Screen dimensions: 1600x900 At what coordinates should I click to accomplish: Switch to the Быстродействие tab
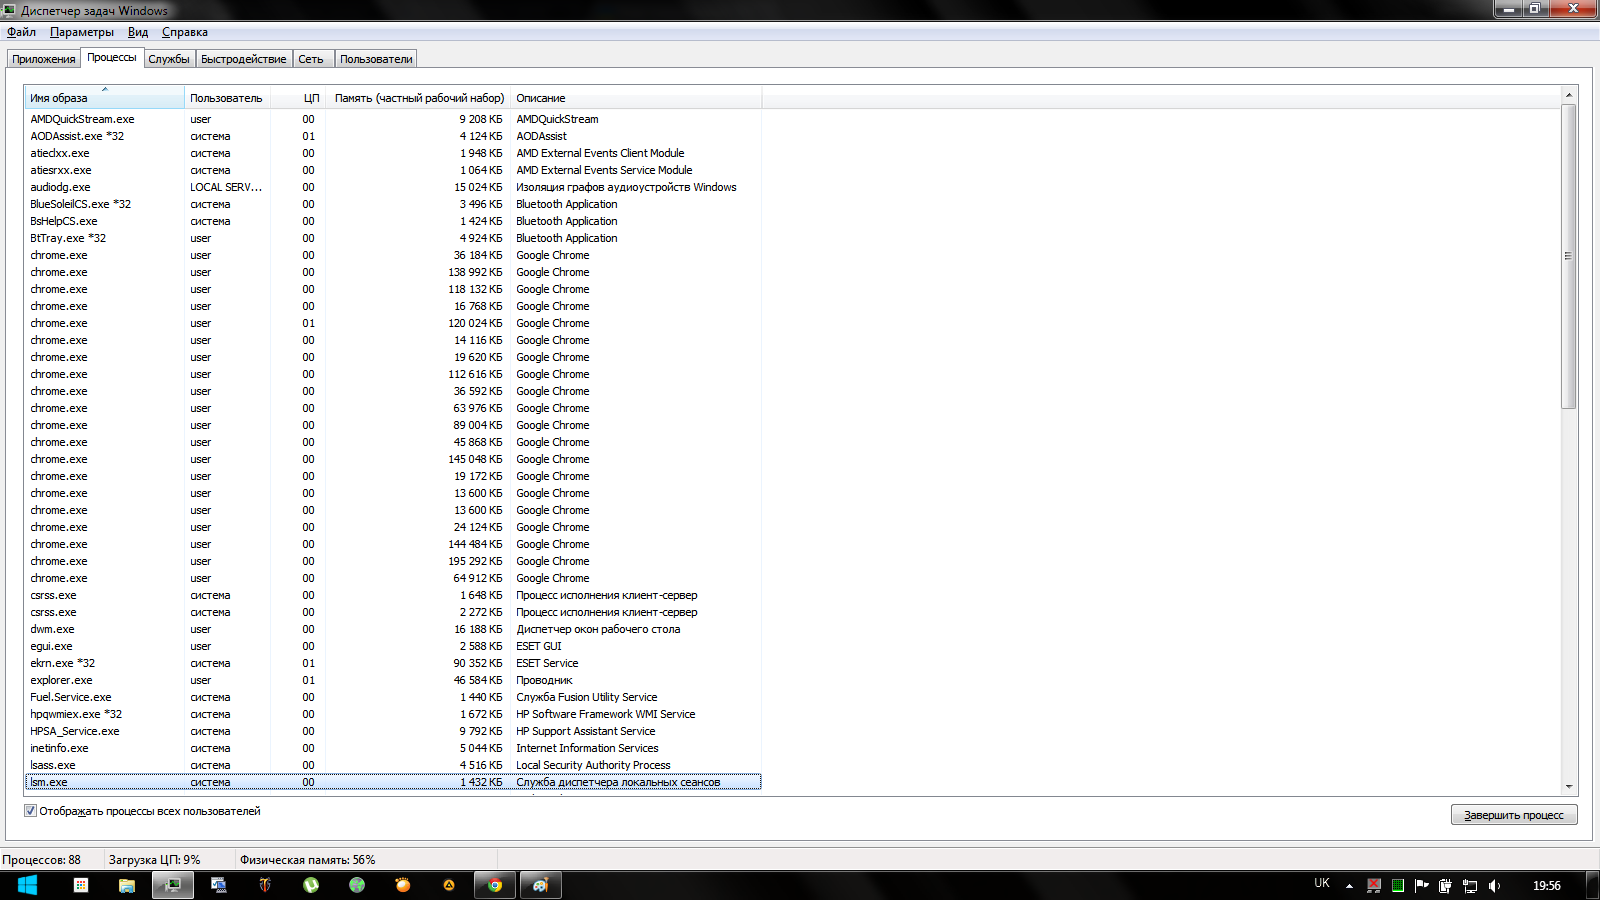tap(243, 59)
